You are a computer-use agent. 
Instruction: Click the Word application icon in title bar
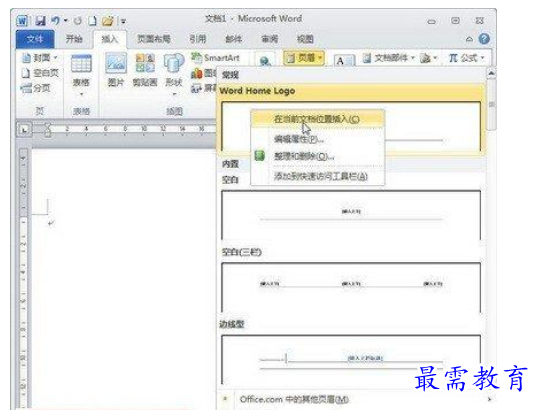[22, 21]
